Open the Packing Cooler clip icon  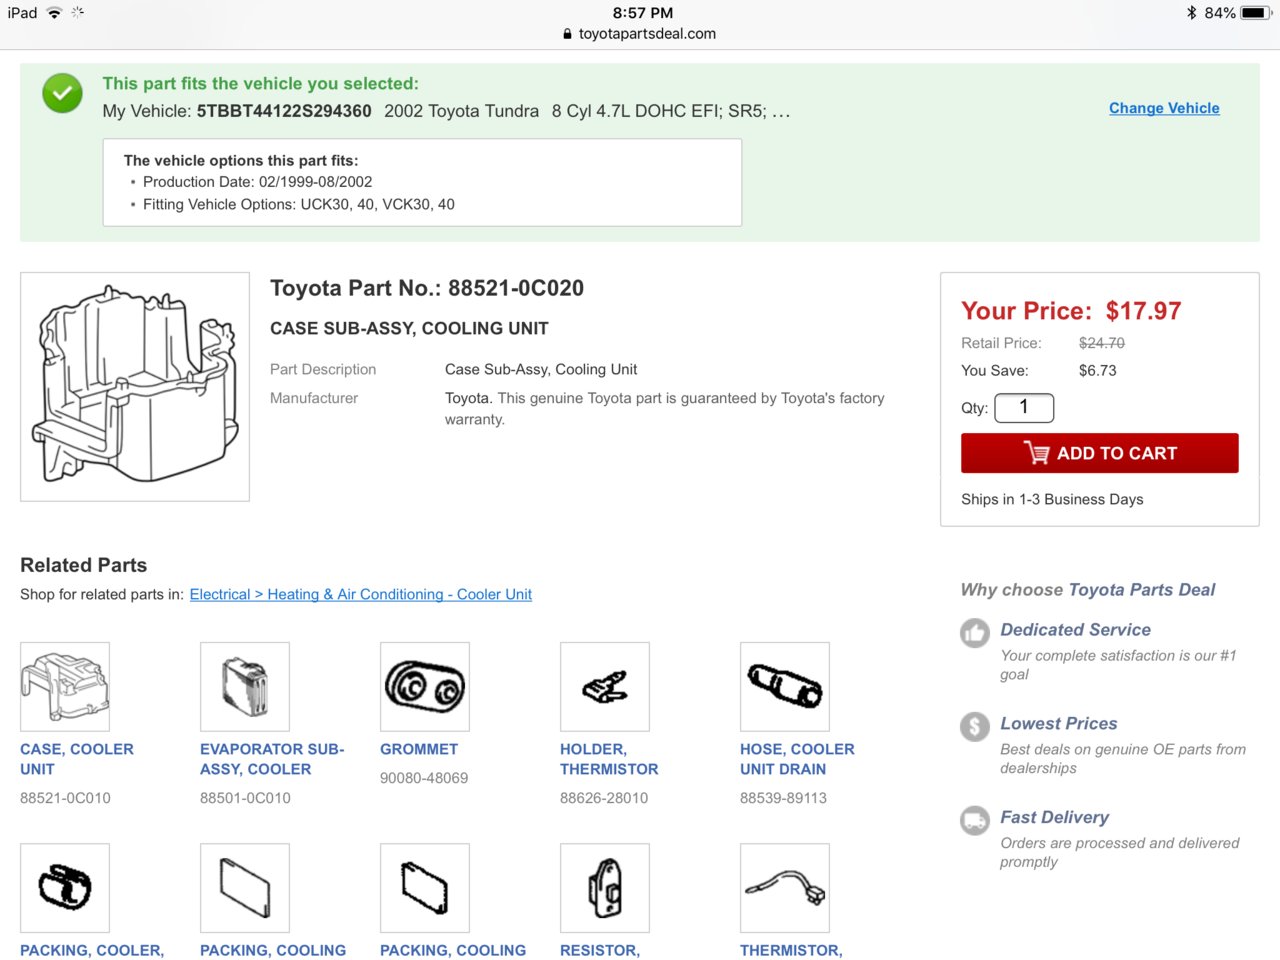pos(65,888)
